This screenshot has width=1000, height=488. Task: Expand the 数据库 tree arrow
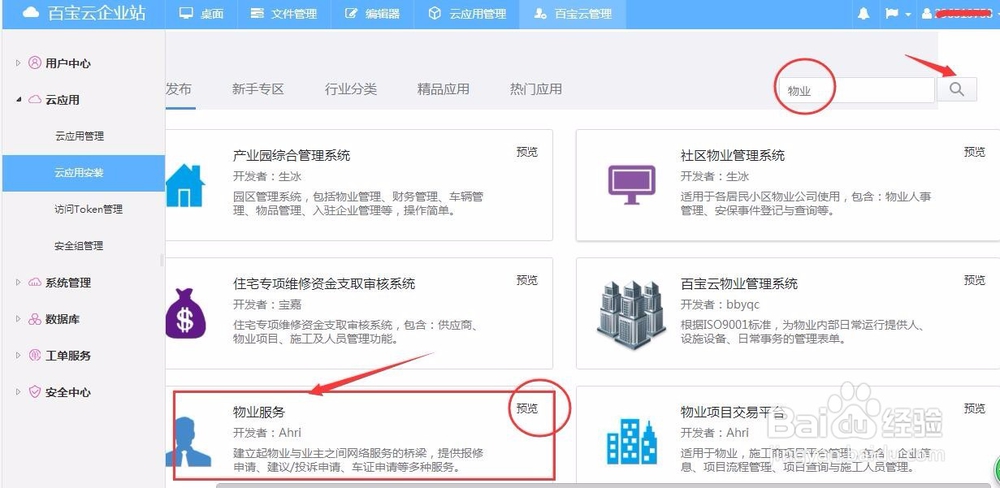point(18,319)
